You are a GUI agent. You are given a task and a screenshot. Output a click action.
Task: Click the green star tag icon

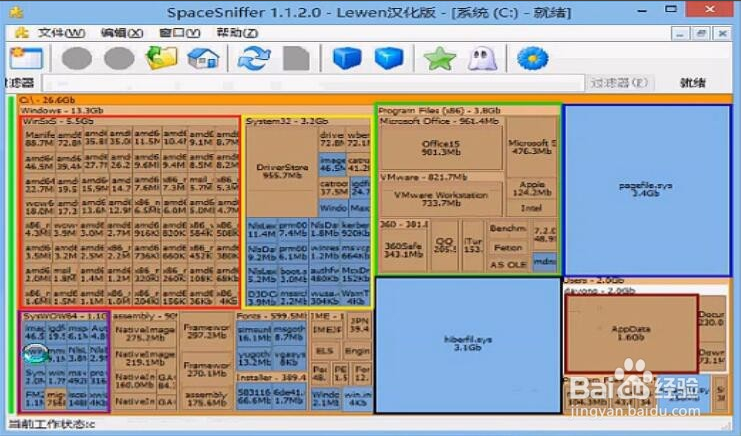point(439,59)
